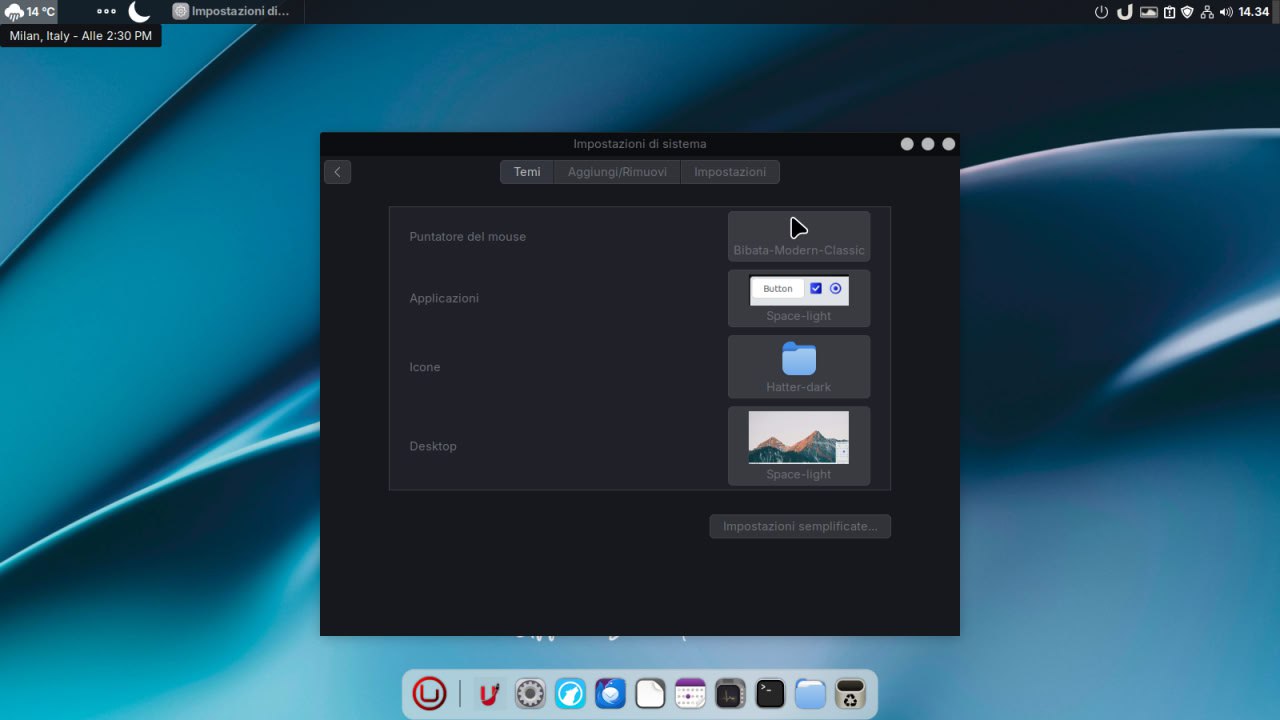Switch to the Impostazioni tab
Screen dimensions: 1280x720
coord(730,172)
